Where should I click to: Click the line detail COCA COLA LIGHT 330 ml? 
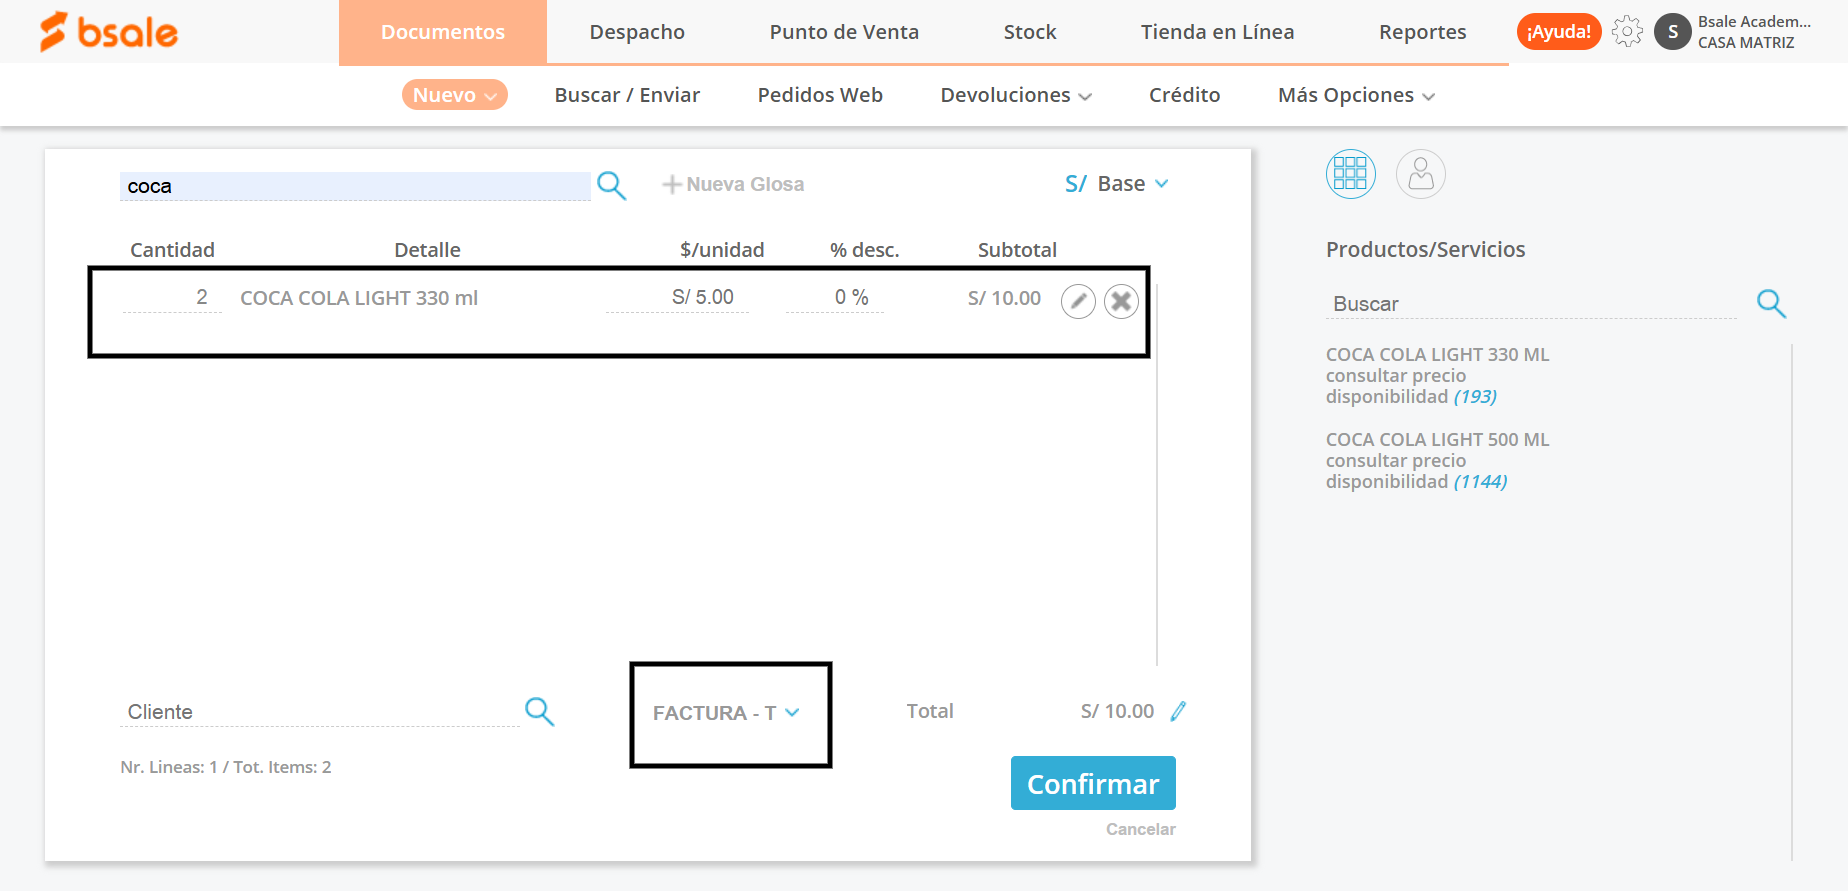(x=359, y=298)
